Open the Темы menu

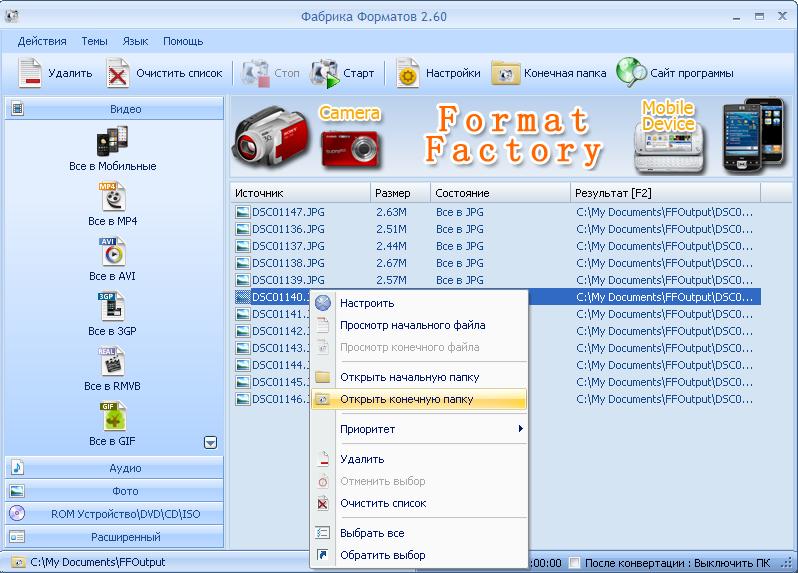tap(94, 41)
